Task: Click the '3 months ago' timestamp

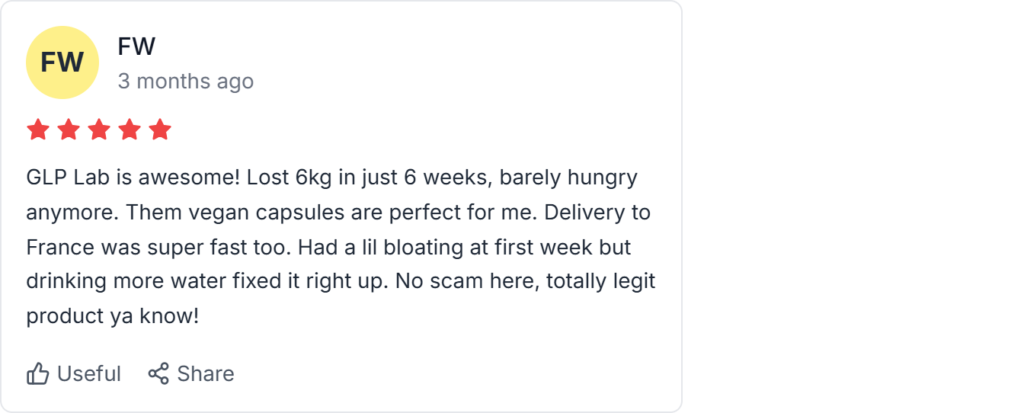Action: [185, 81]
